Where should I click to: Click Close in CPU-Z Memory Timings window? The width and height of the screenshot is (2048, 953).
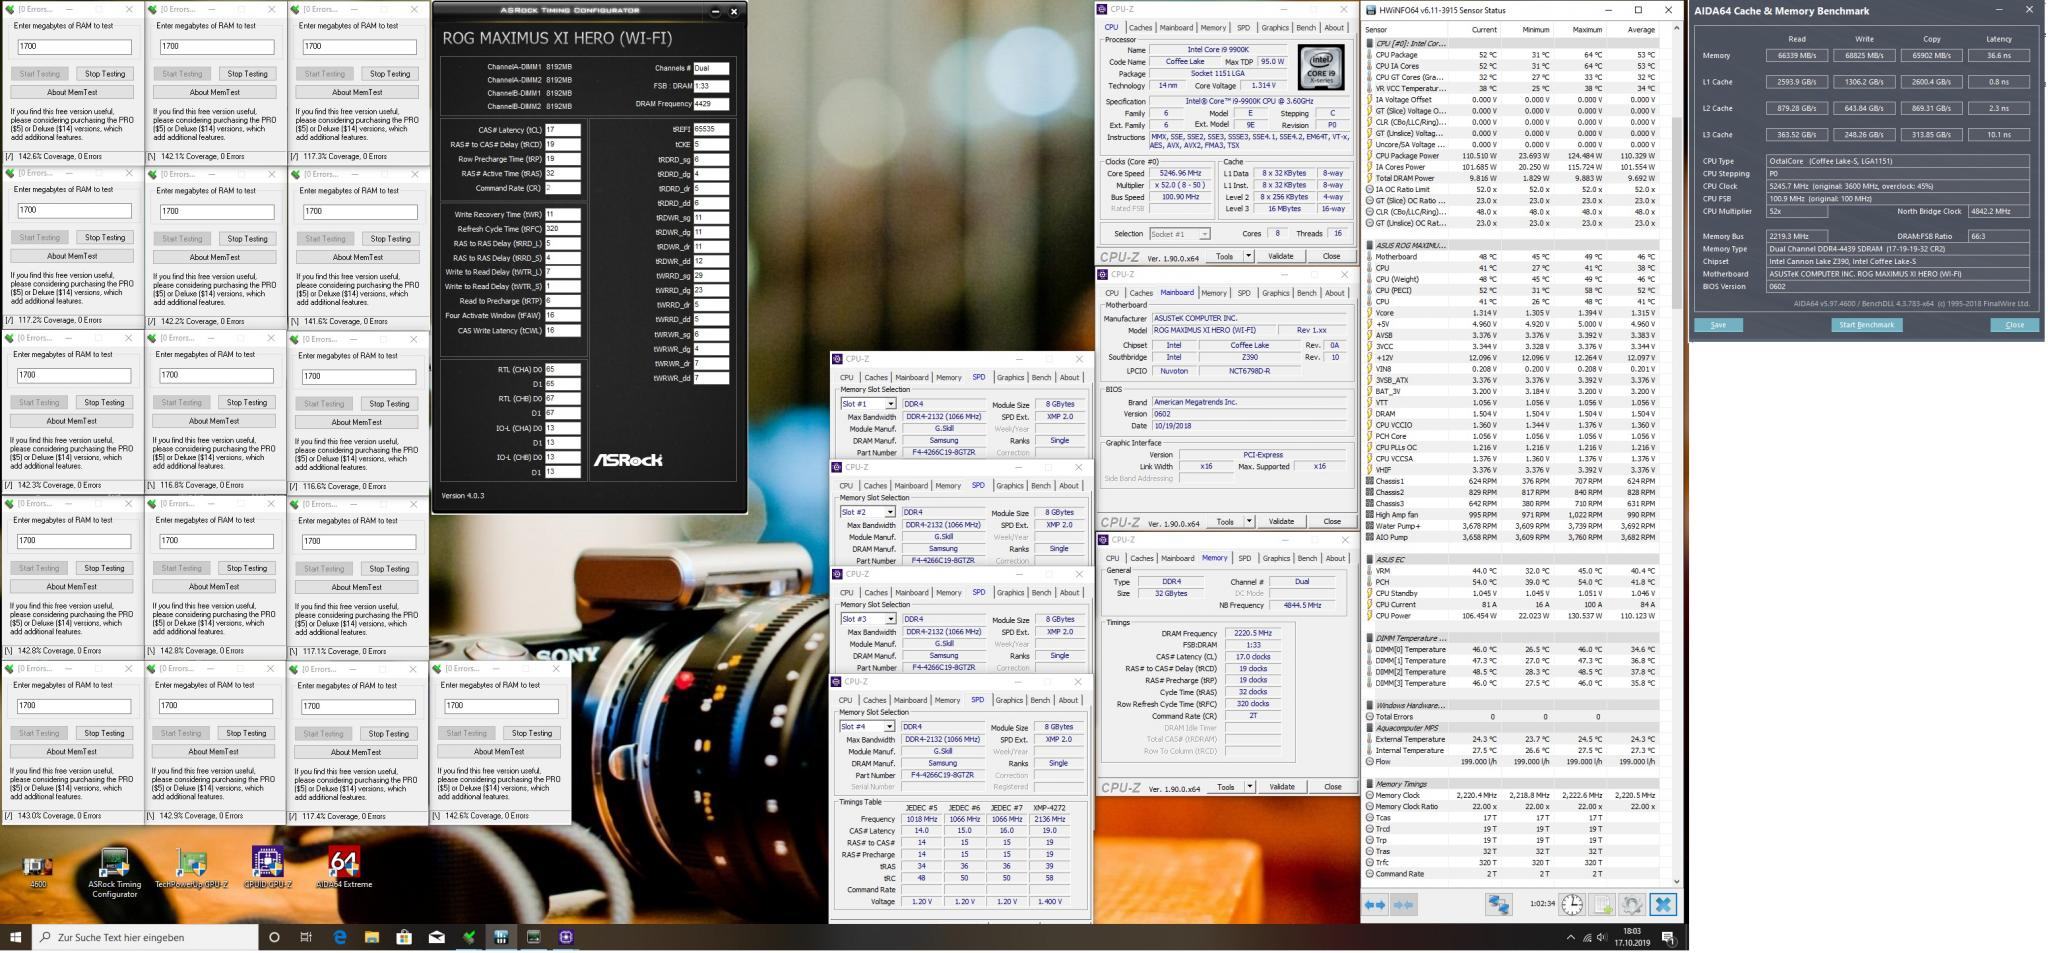click(x=1332, y=787)
